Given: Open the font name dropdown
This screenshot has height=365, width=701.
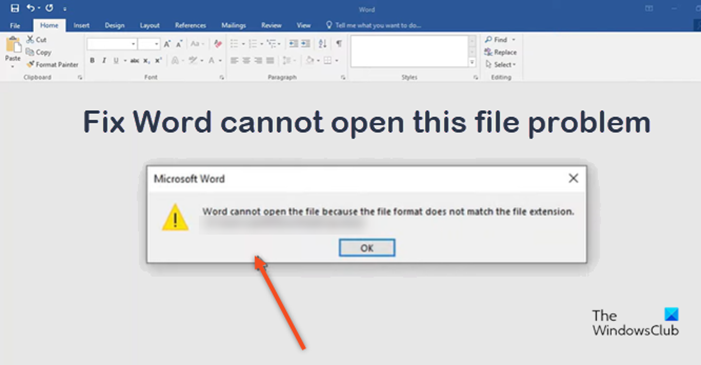Looking at the screenshot, I should [133, 44].
